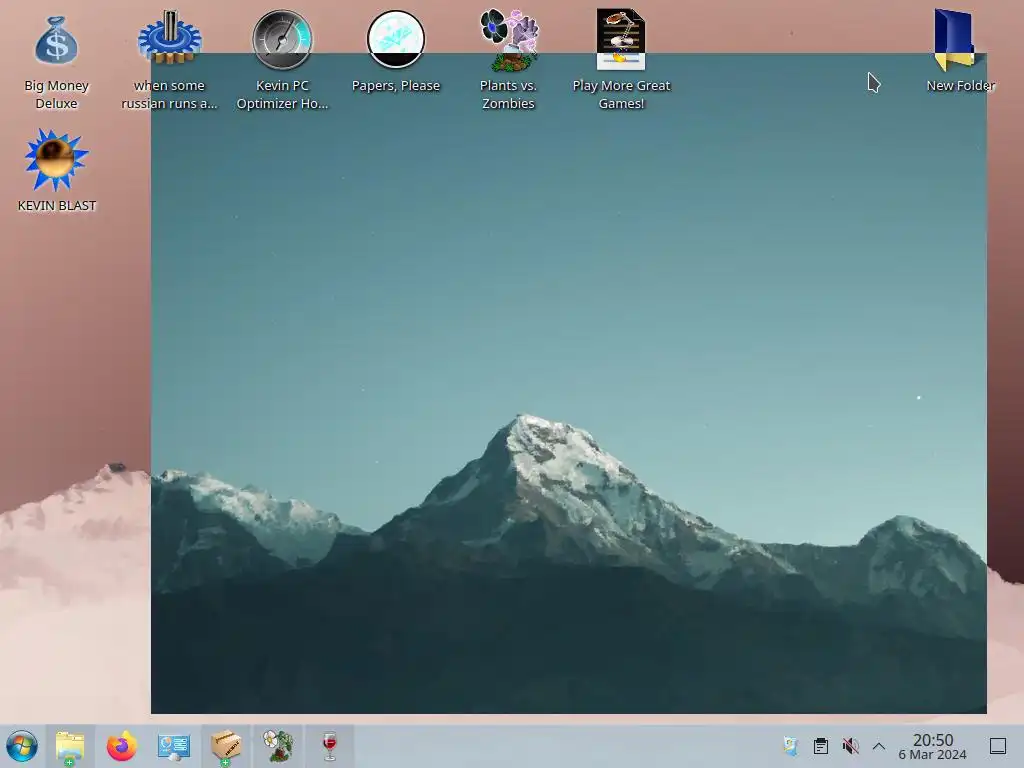
Task: Open the Wine glass taskbar icon
Action: point(330,746)
